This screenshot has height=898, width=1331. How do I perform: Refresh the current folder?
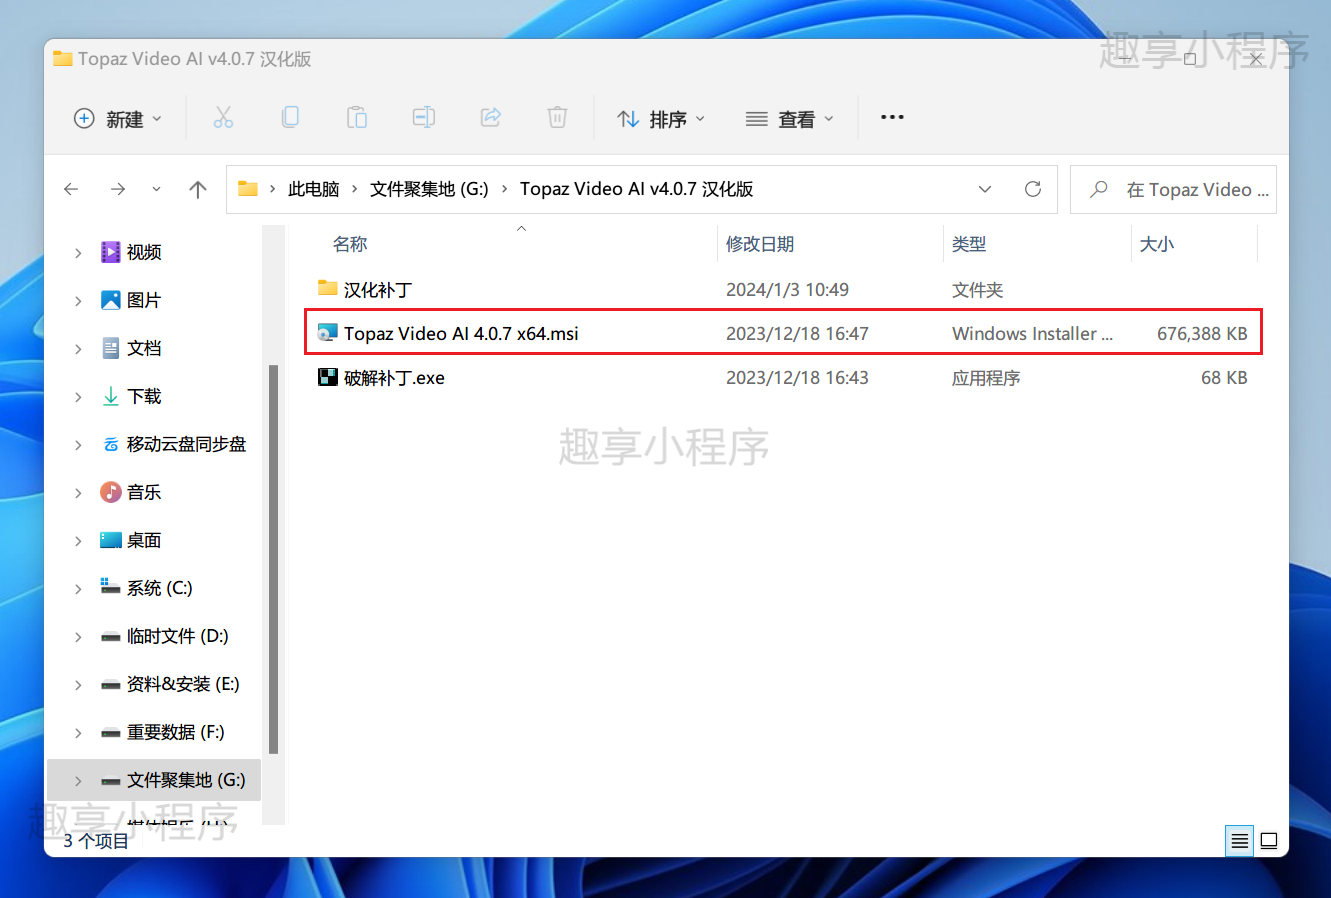pyautogui.click(x=1033, y=189)
